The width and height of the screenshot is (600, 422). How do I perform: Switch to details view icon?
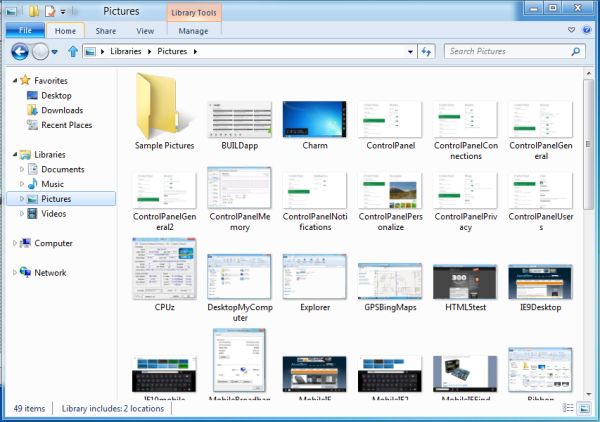(x=568, y=408)
